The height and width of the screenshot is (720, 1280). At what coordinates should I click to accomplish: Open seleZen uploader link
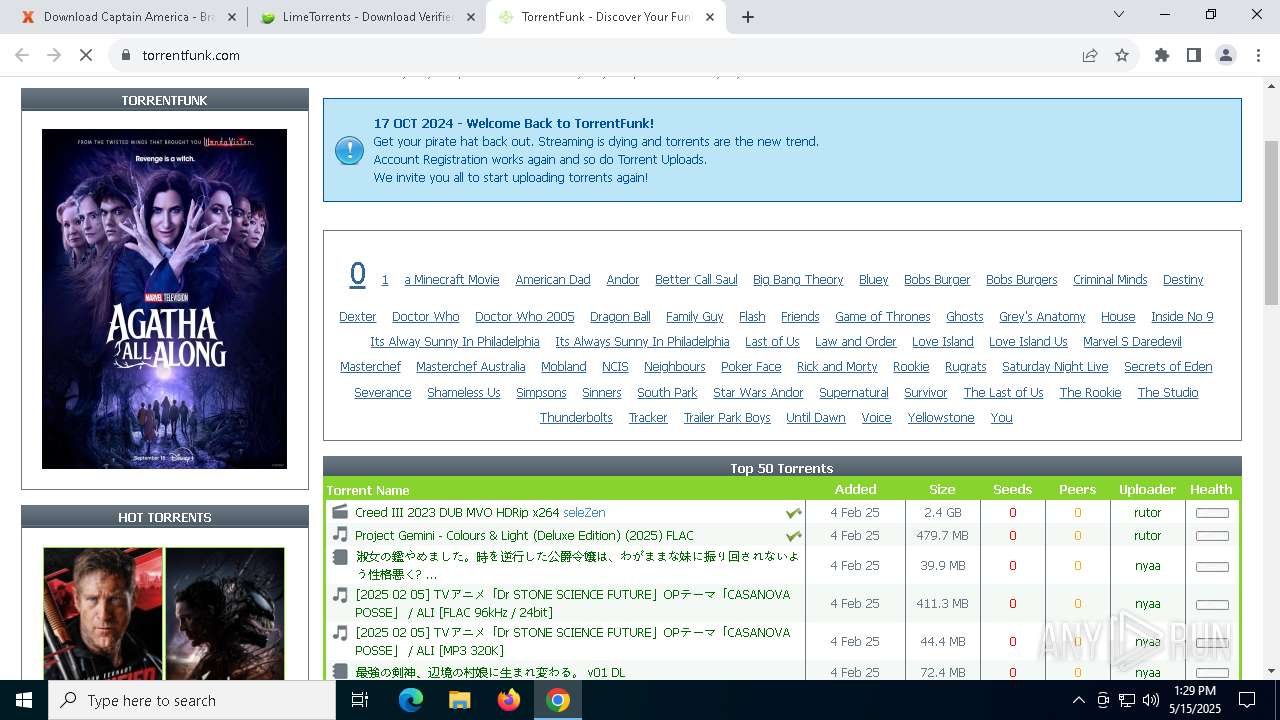coord(584,513)
